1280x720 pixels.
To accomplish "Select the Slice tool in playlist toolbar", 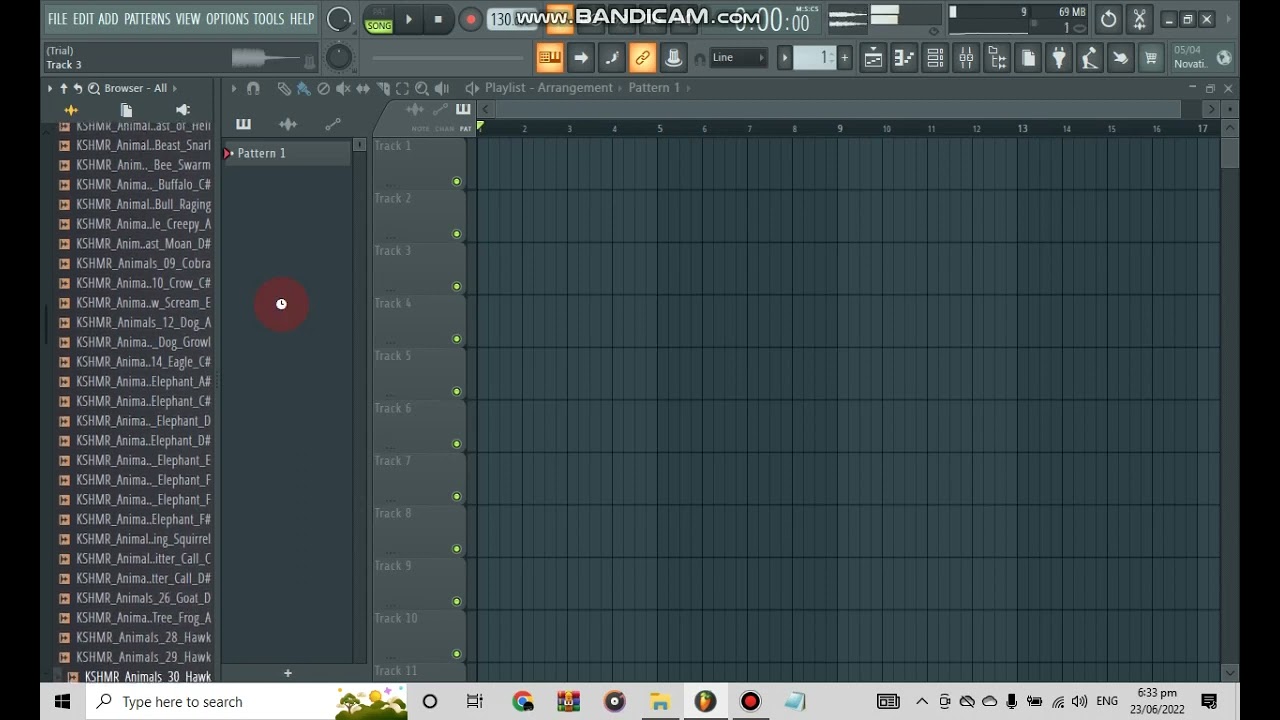I will tap(383, 89).
